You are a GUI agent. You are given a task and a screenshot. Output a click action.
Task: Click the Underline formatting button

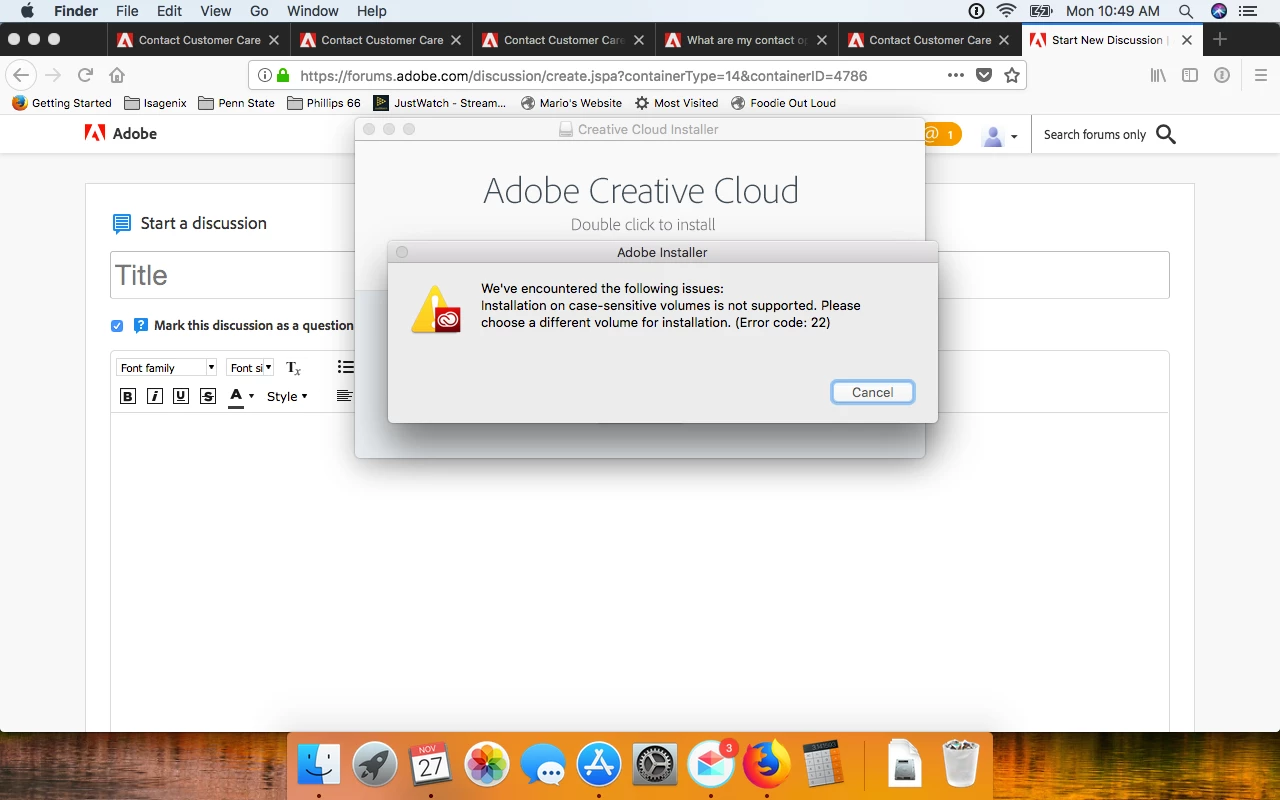click(181, 396)
